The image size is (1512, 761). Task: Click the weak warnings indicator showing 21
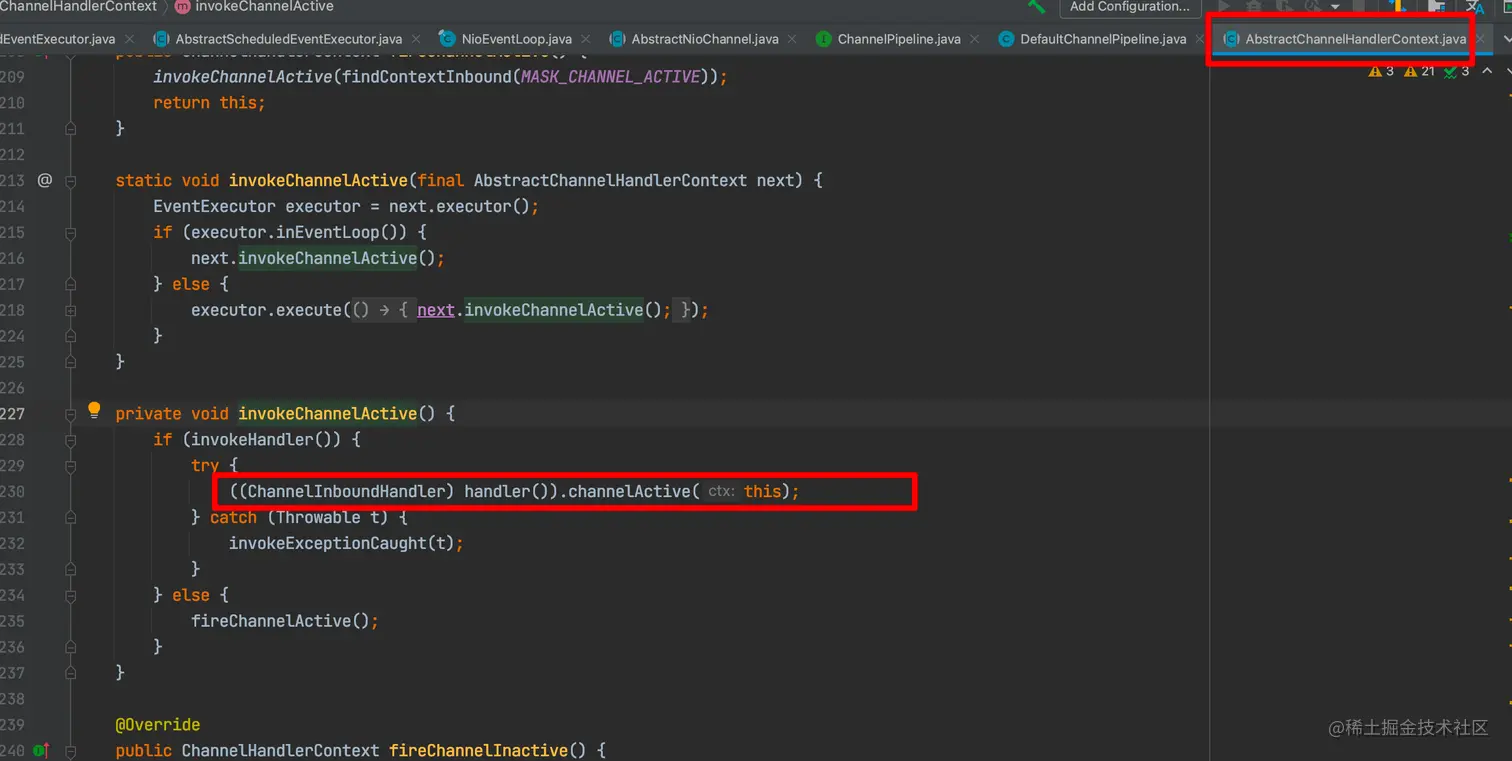(x=1420, y=71)
